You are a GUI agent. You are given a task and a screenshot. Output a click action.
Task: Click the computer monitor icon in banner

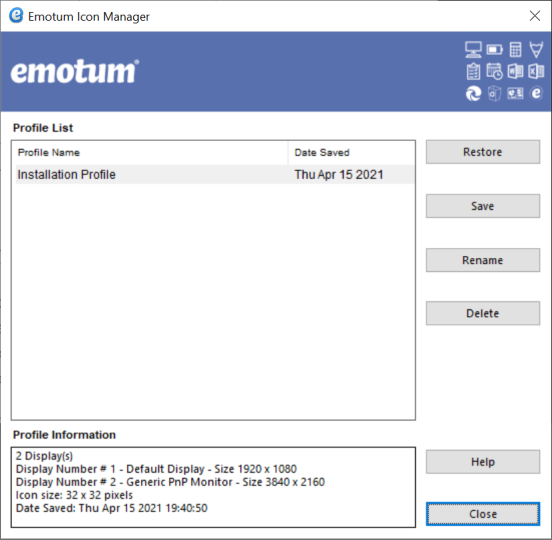473,50
